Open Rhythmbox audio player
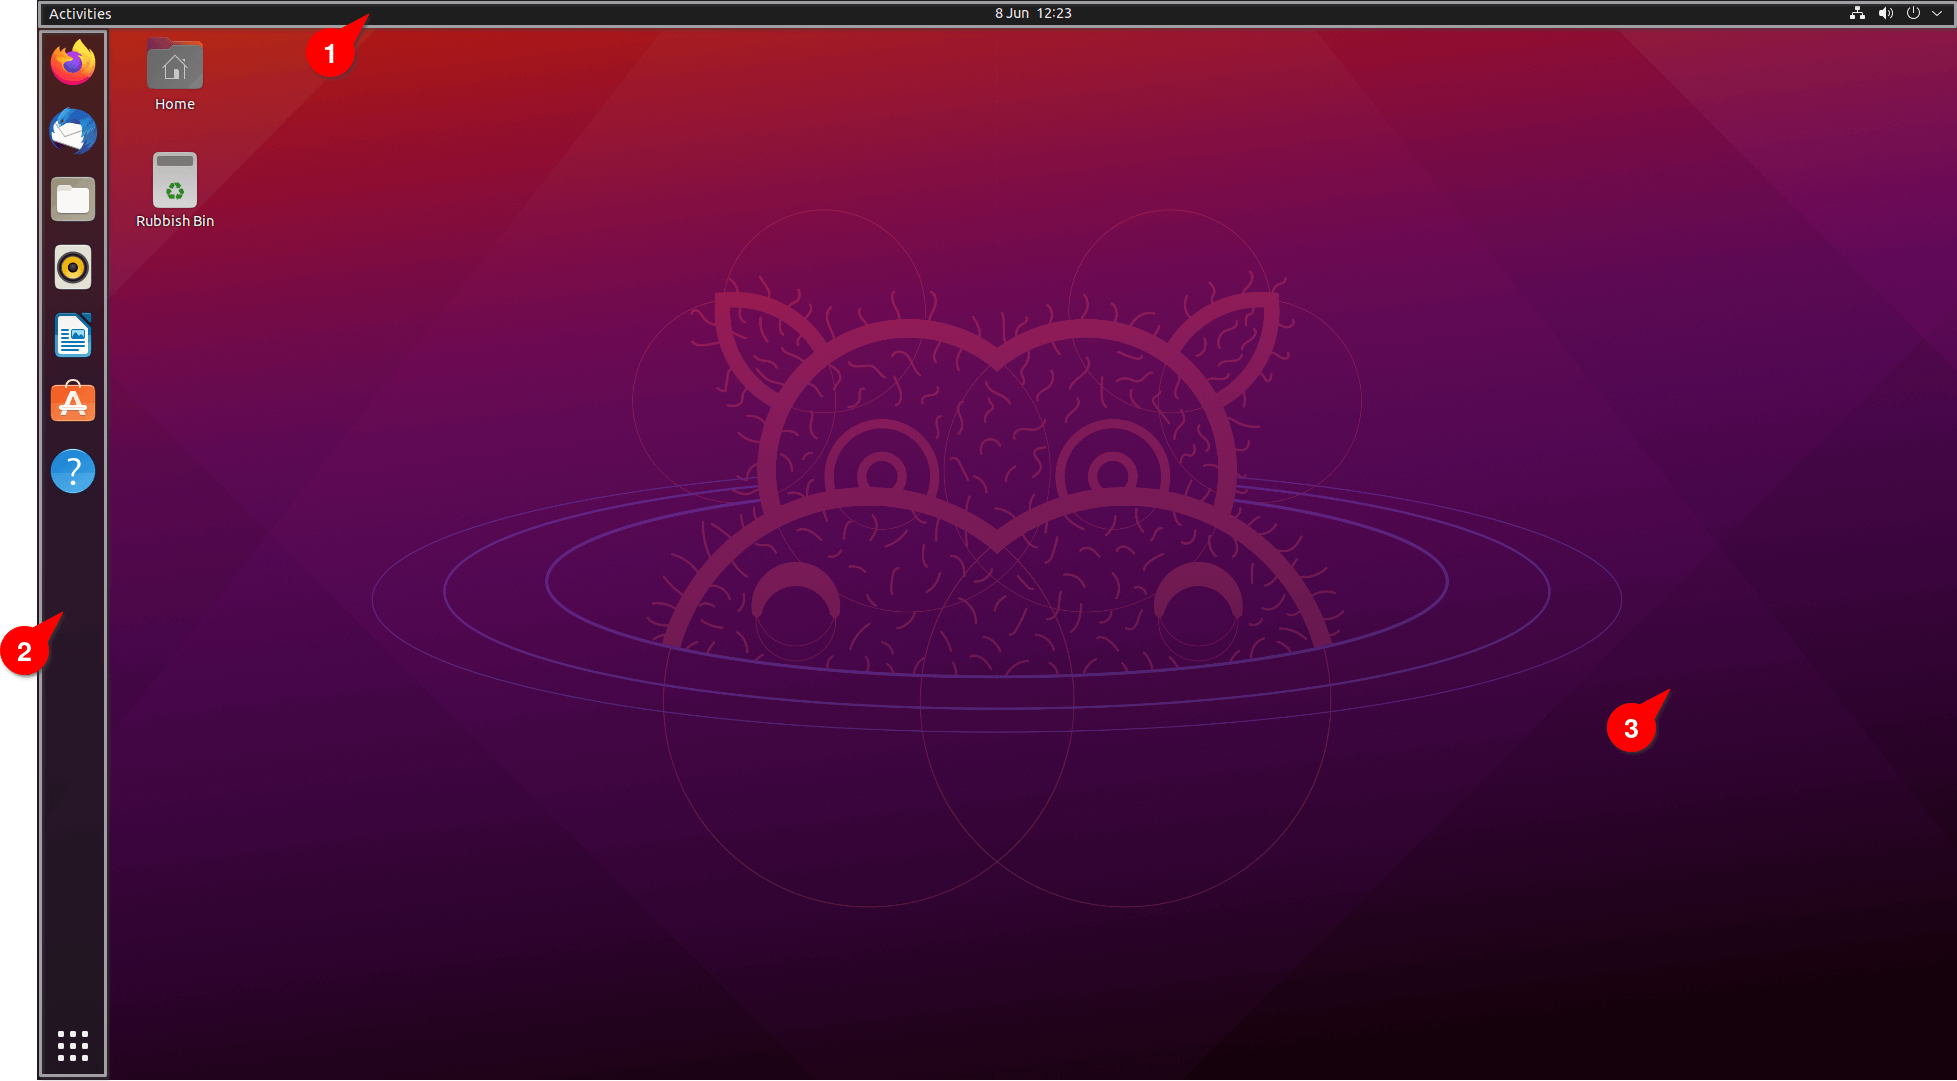Viewport: 1957px width, 1081px height. [72, 268]
